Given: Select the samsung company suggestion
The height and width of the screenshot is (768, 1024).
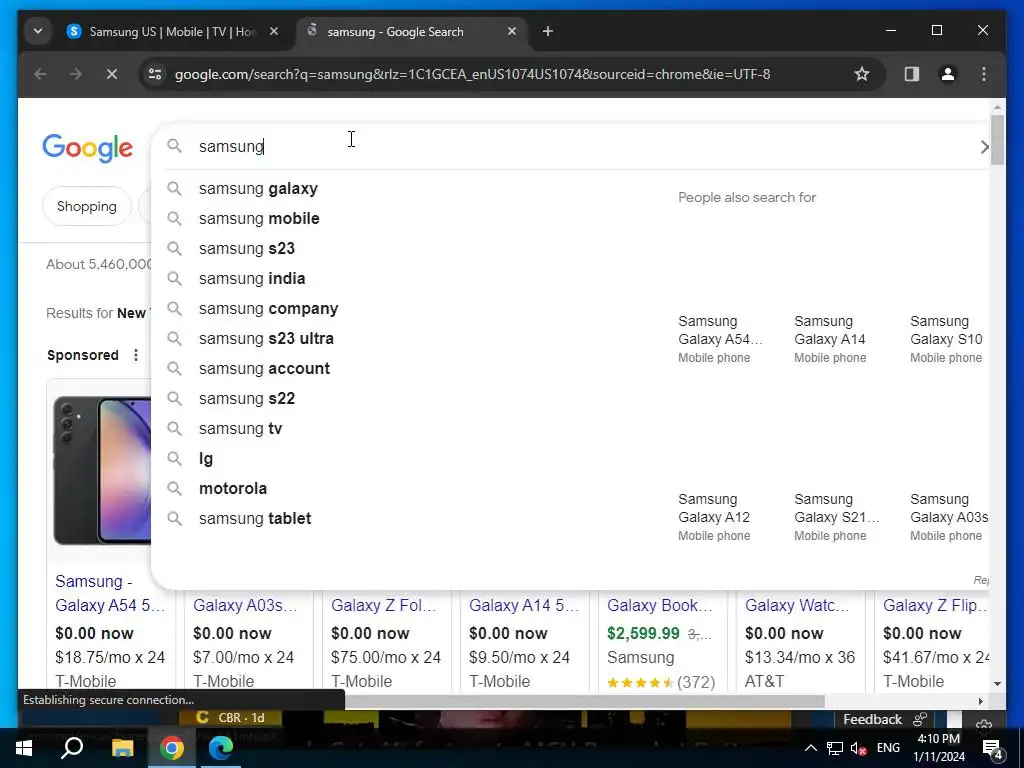Looking at the screenshot, I should (x=268, y=309).
